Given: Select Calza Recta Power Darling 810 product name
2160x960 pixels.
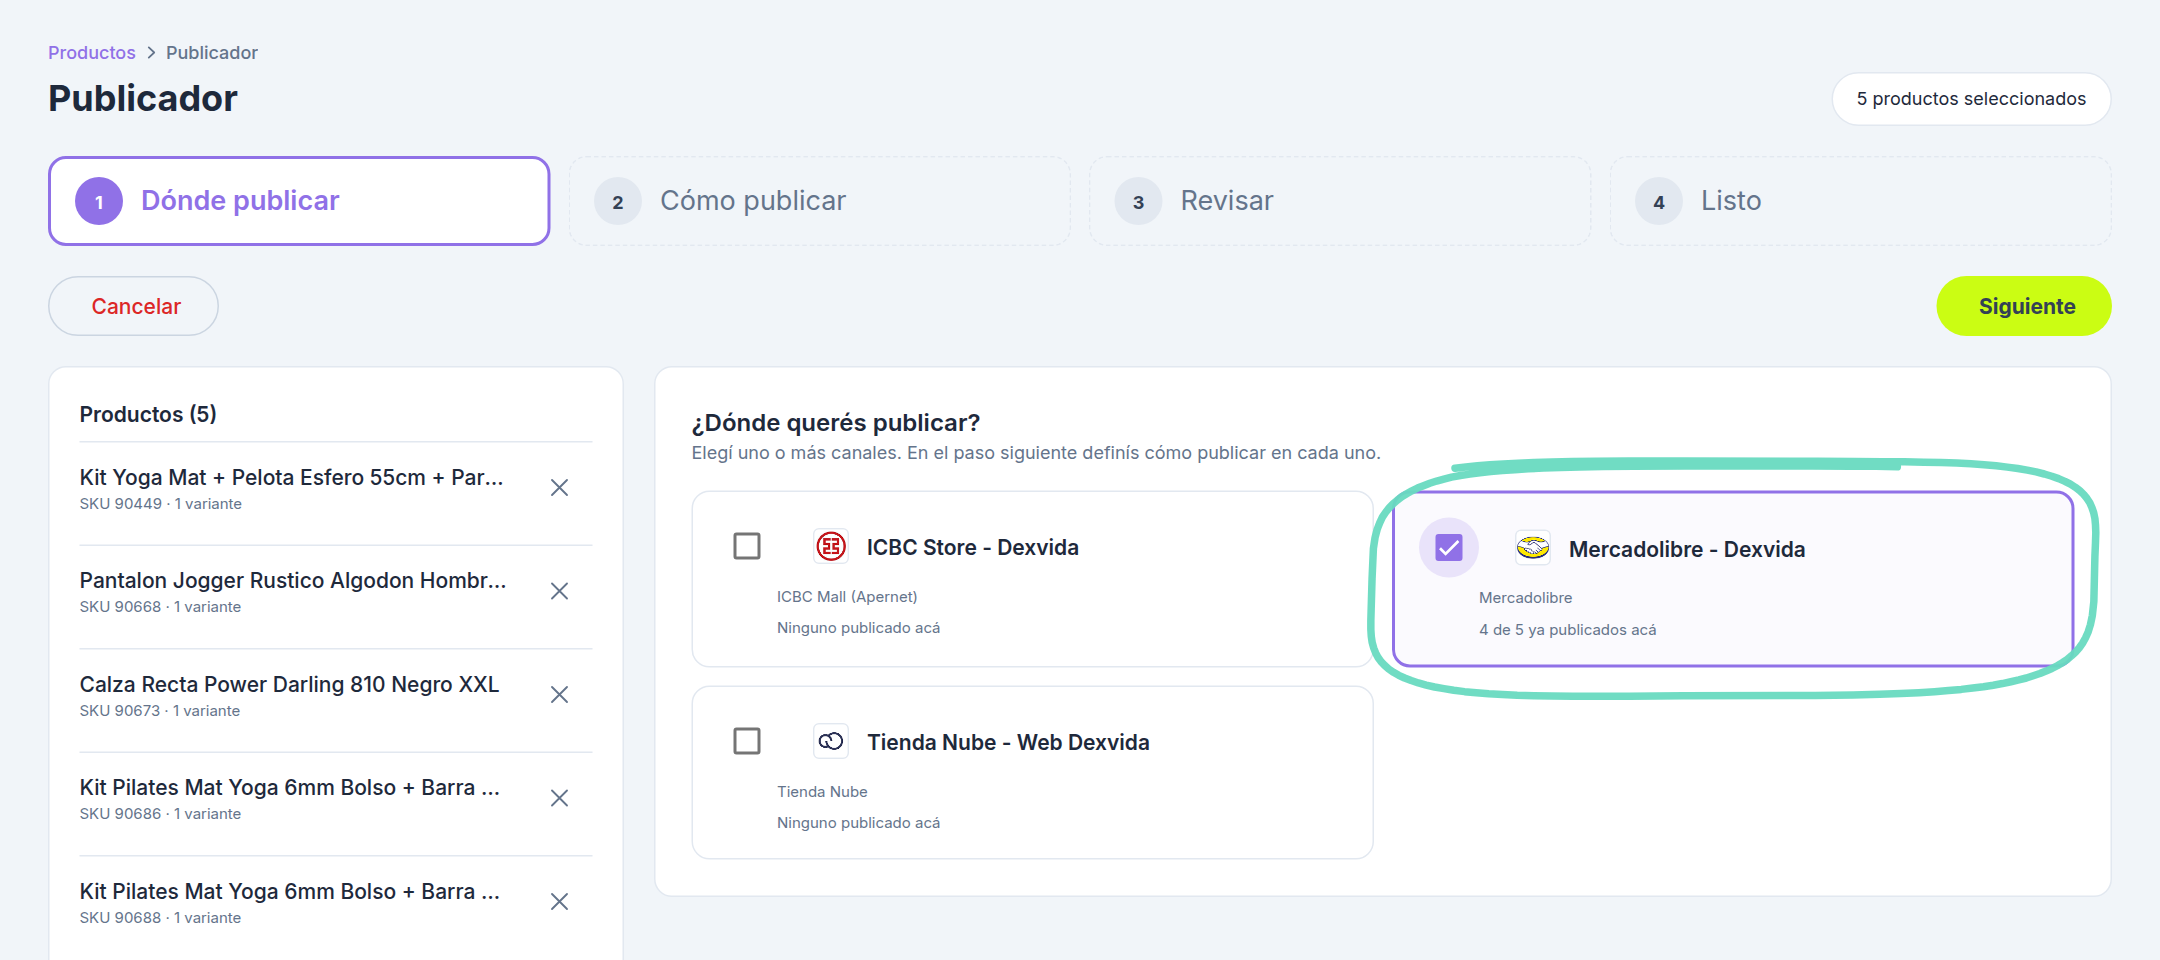Looking at the screenshot, I should pyautogui.click(x=289, y=684).
